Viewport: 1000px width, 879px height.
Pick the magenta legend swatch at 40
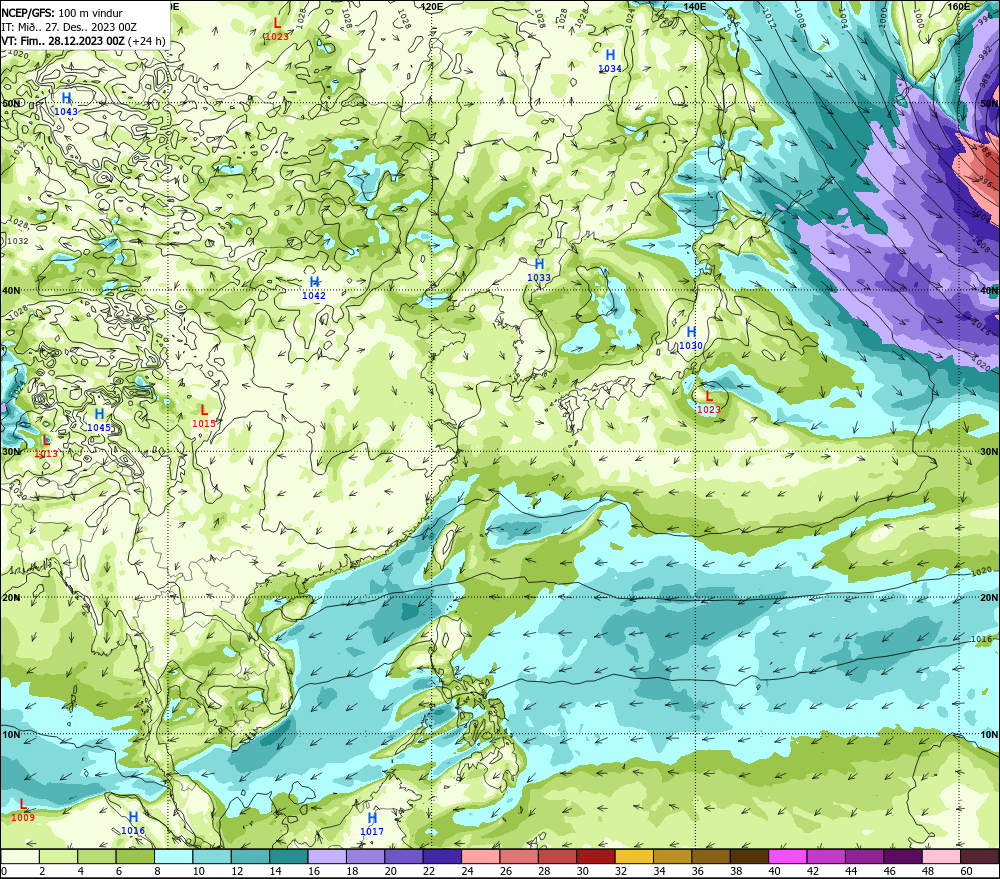tap(788, 856)
